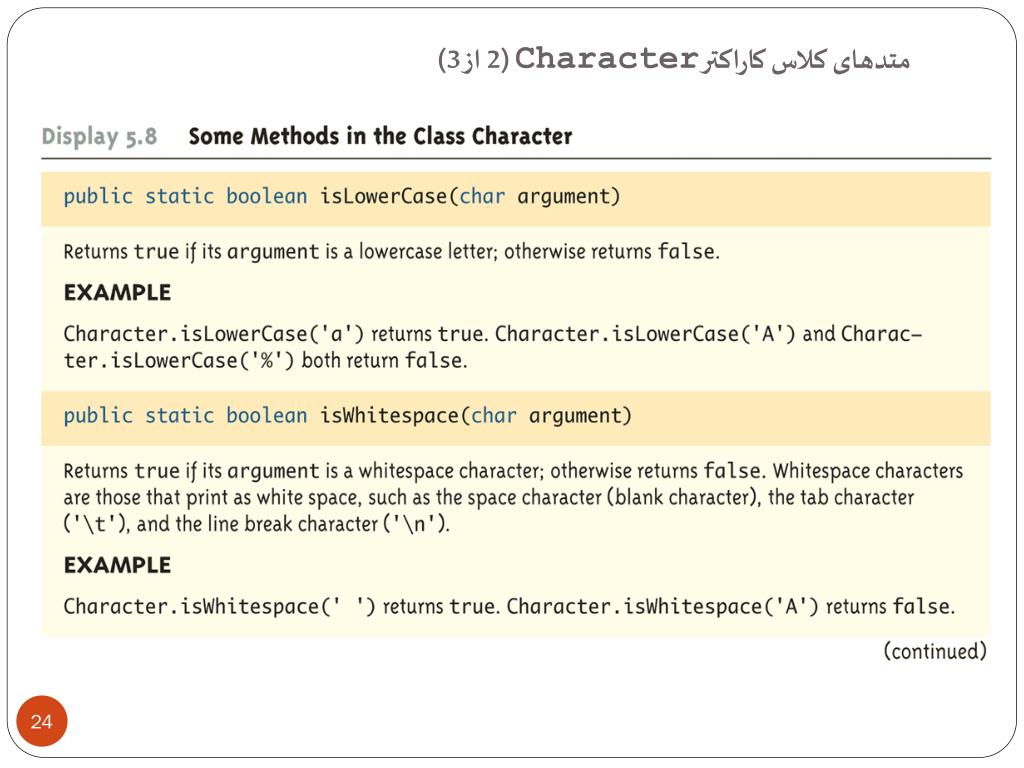
Task: Click the Persian slide title text
Action: click(x=674, y=59)
